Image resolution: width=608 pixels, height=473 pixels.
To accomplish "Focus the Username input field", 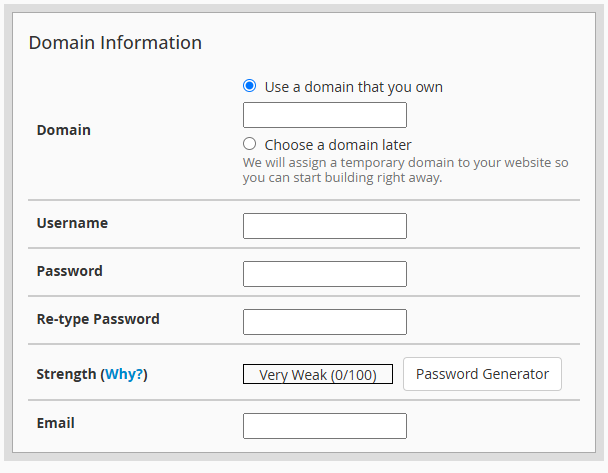I will [324, 226].
